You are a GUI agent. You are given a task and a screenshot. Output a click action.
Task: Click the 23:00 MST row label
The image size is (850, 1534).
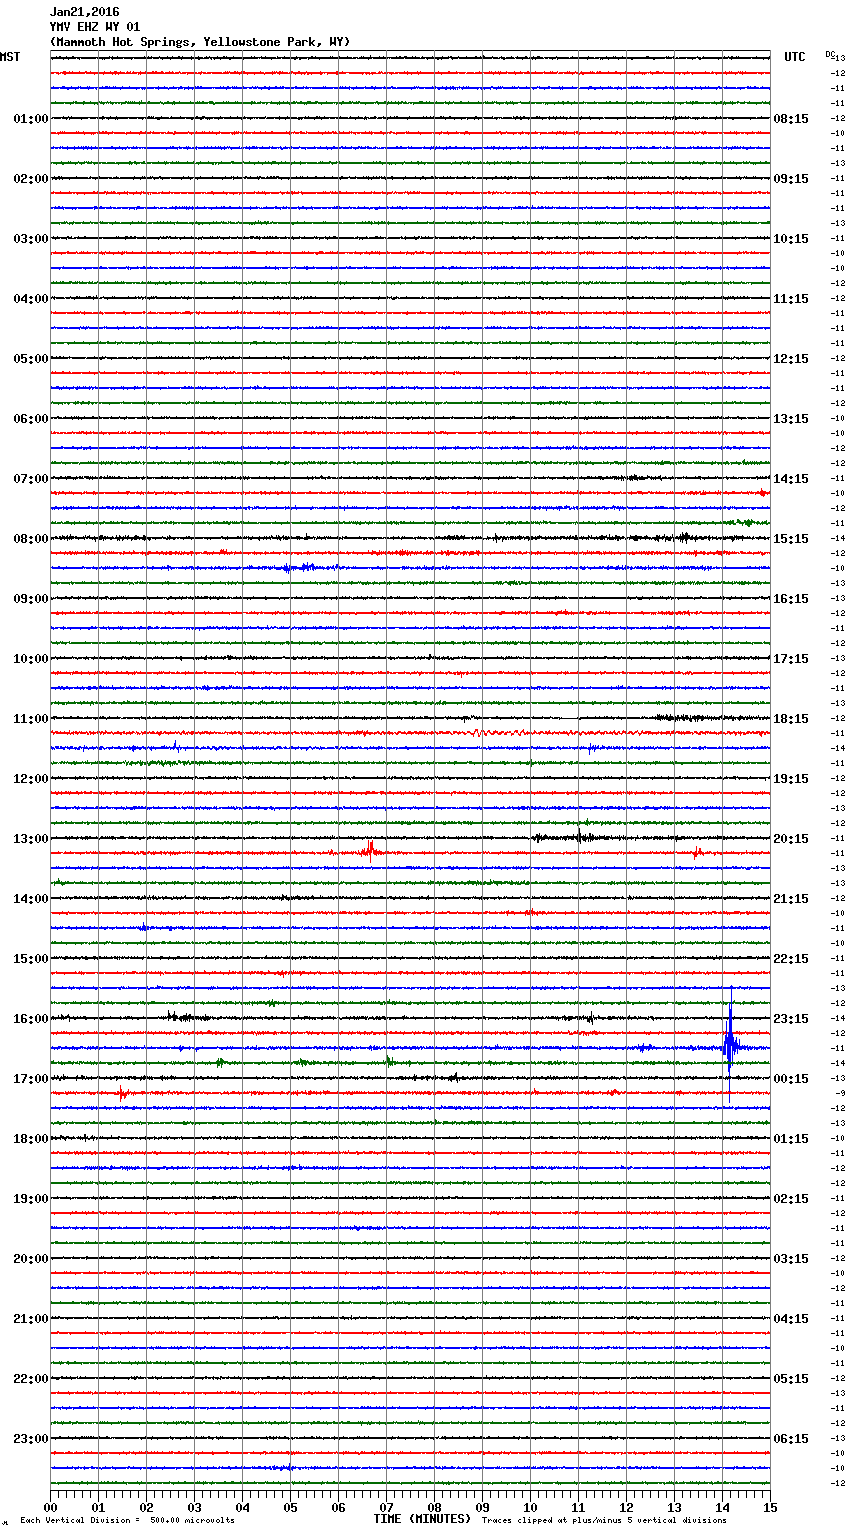pyautogui.click(x=30, y=1439)
